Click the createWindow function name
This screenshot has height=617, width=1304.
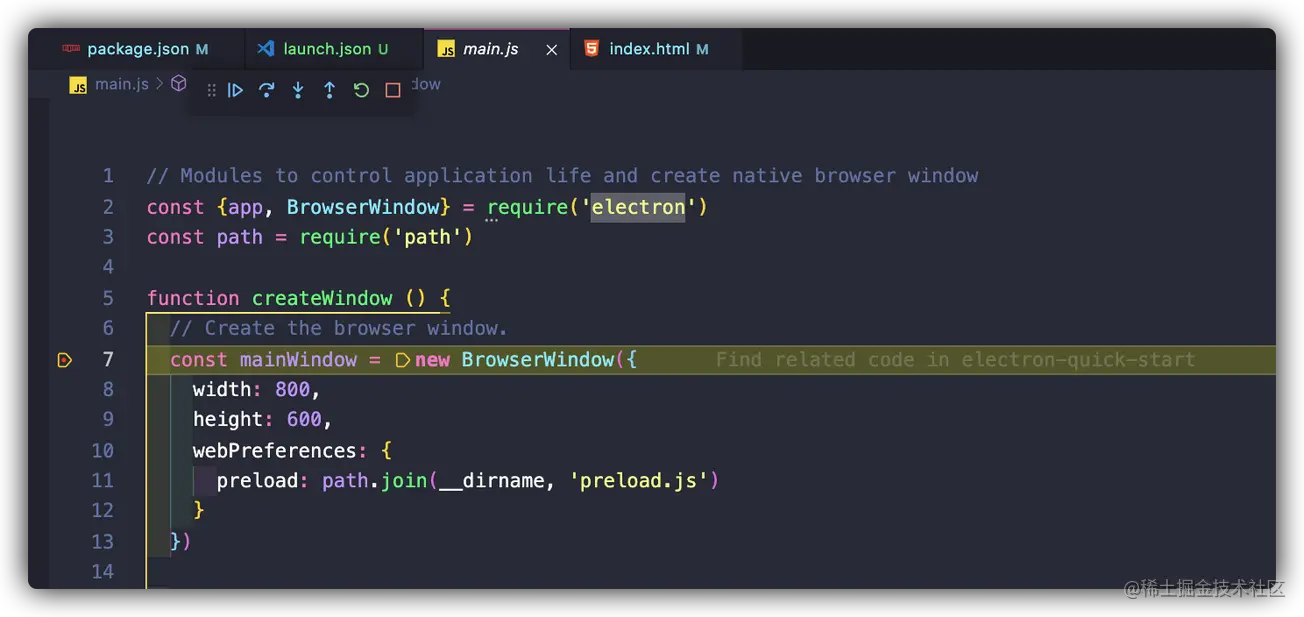coord(322,298)
